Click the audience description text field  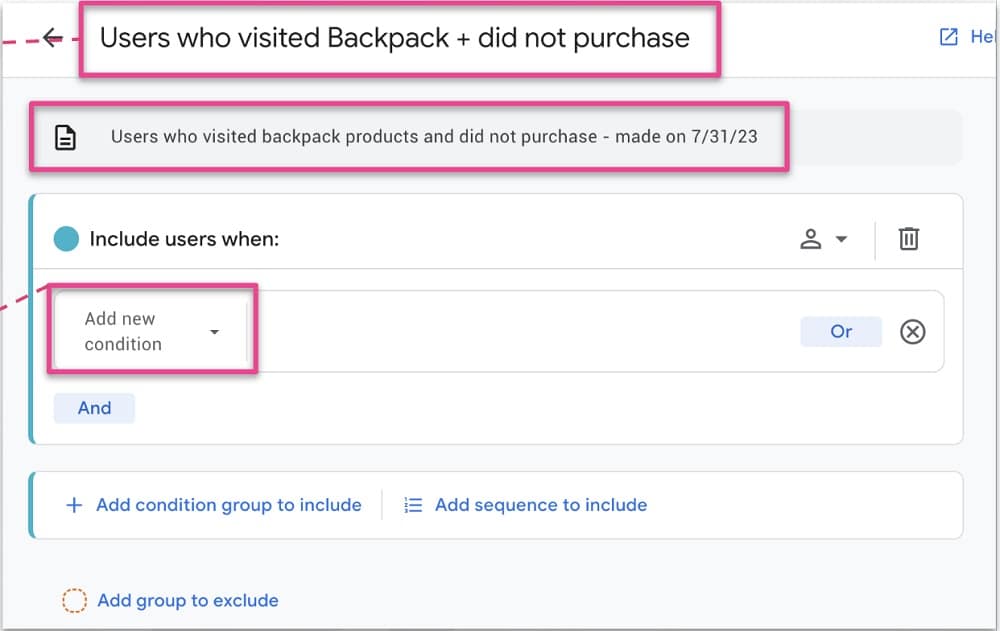[434, 137]
